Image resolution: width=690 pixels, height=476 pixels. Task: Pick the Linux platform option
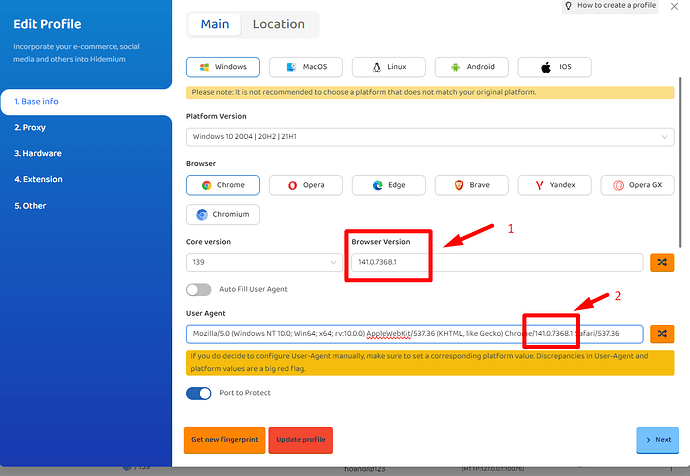(389, 67)
